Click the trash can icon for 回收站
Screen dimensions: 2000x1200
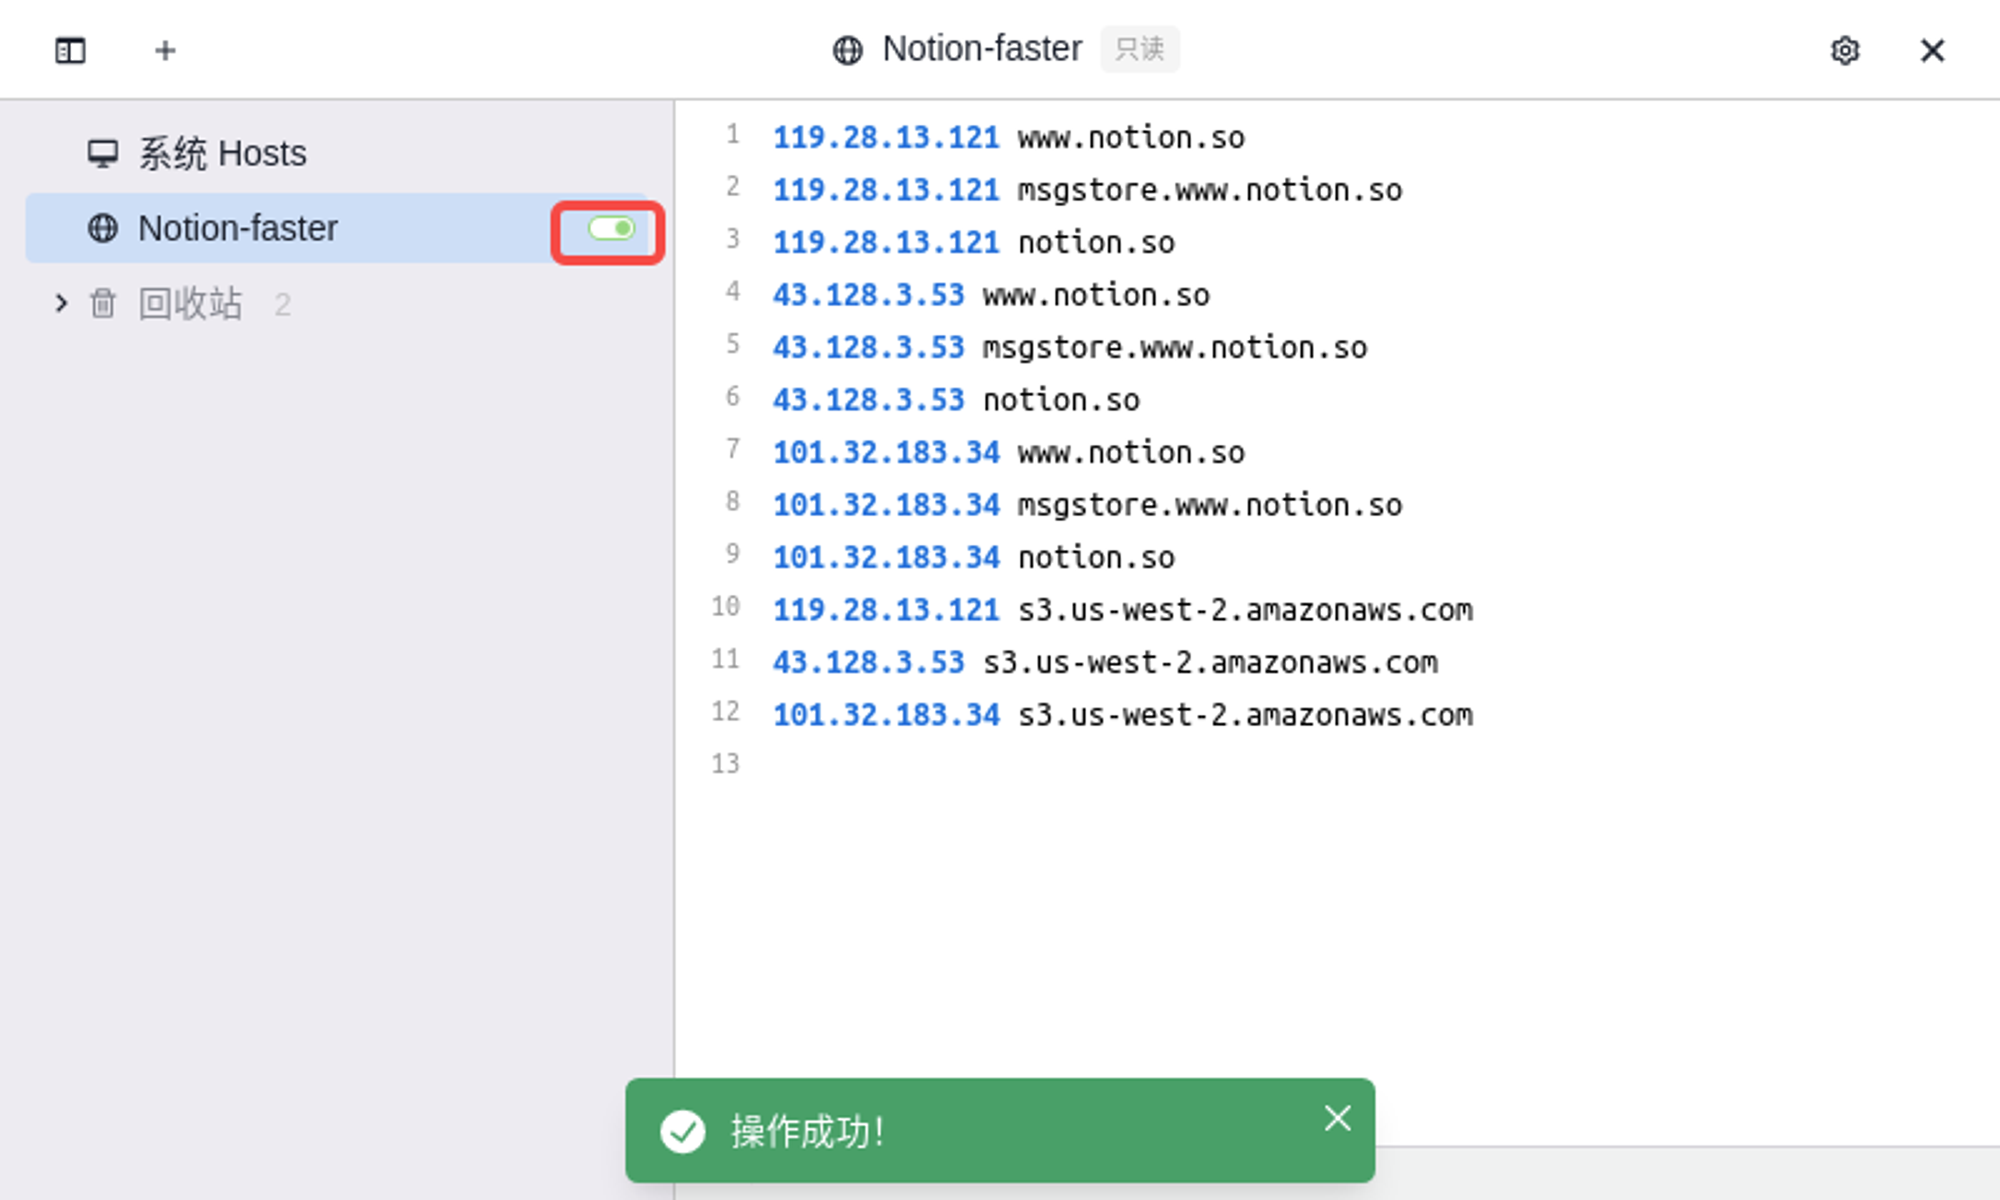[102, 303]
